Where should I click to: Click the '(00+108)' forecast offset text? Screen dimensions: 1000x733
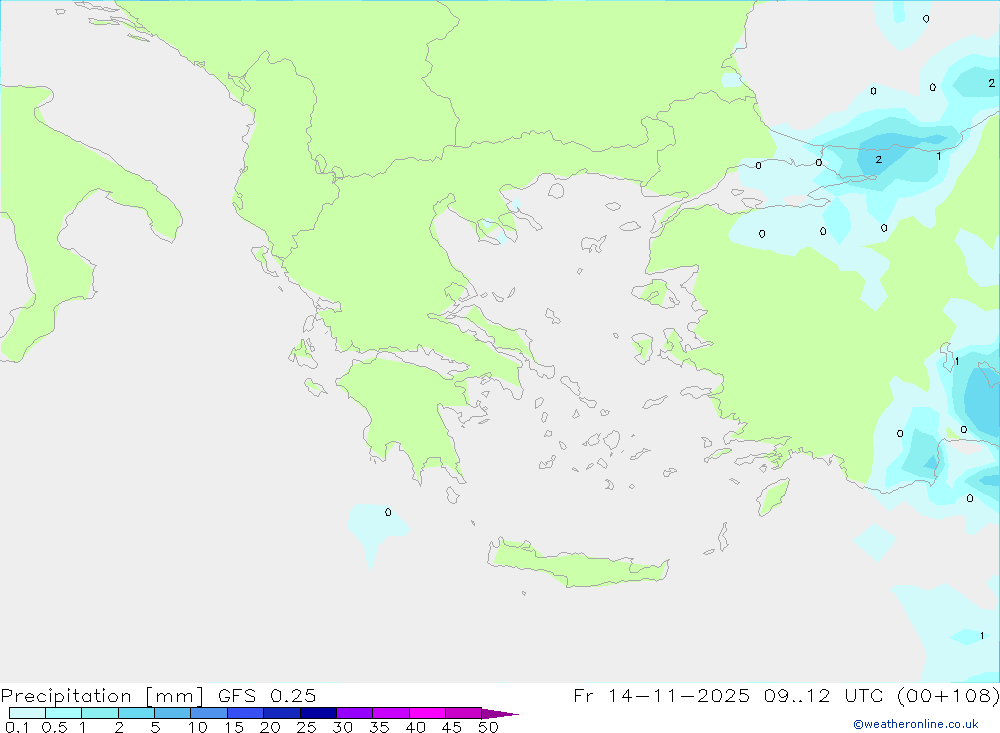click(x=948, y=695)
